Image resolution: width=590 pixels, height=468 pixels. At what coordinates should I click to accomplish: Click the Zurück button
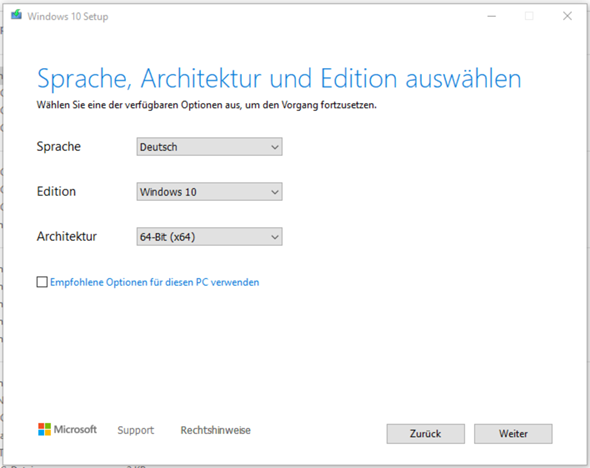tap(425, 434)
